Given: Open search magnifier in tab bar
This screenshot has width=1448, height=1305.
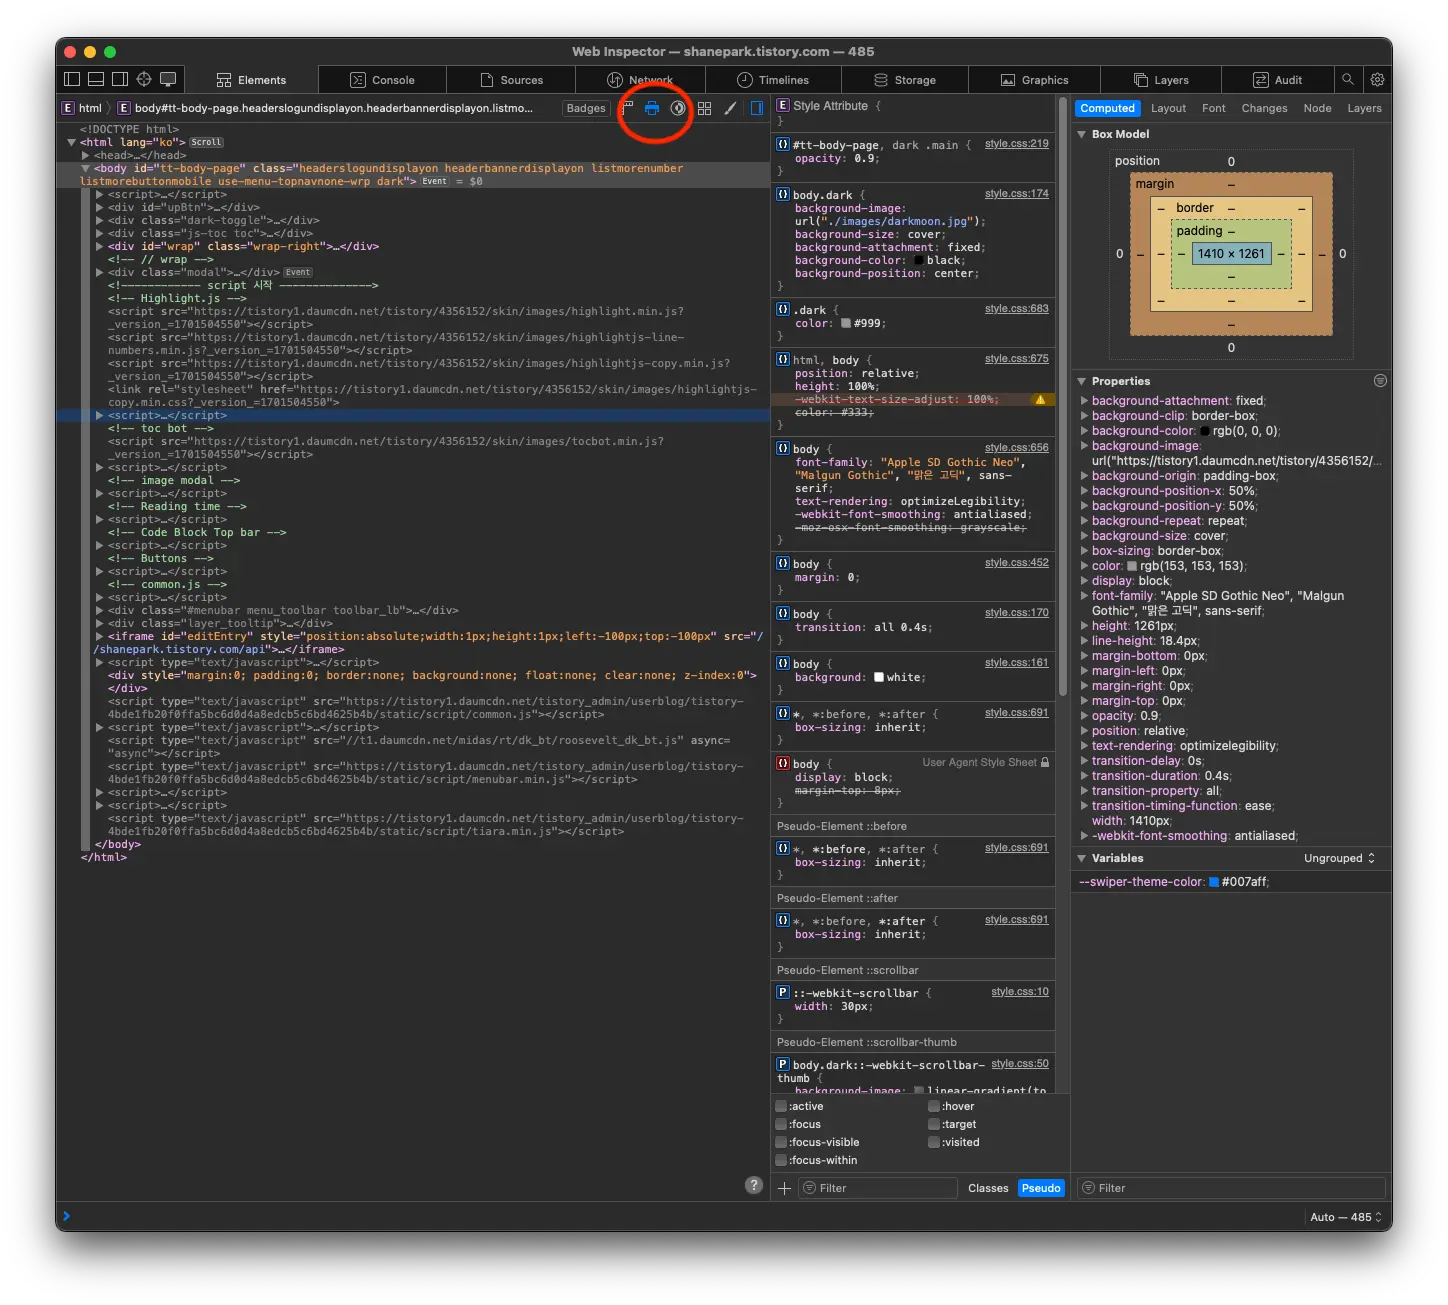Looking at the screenshot, I should coord(1348,79).
